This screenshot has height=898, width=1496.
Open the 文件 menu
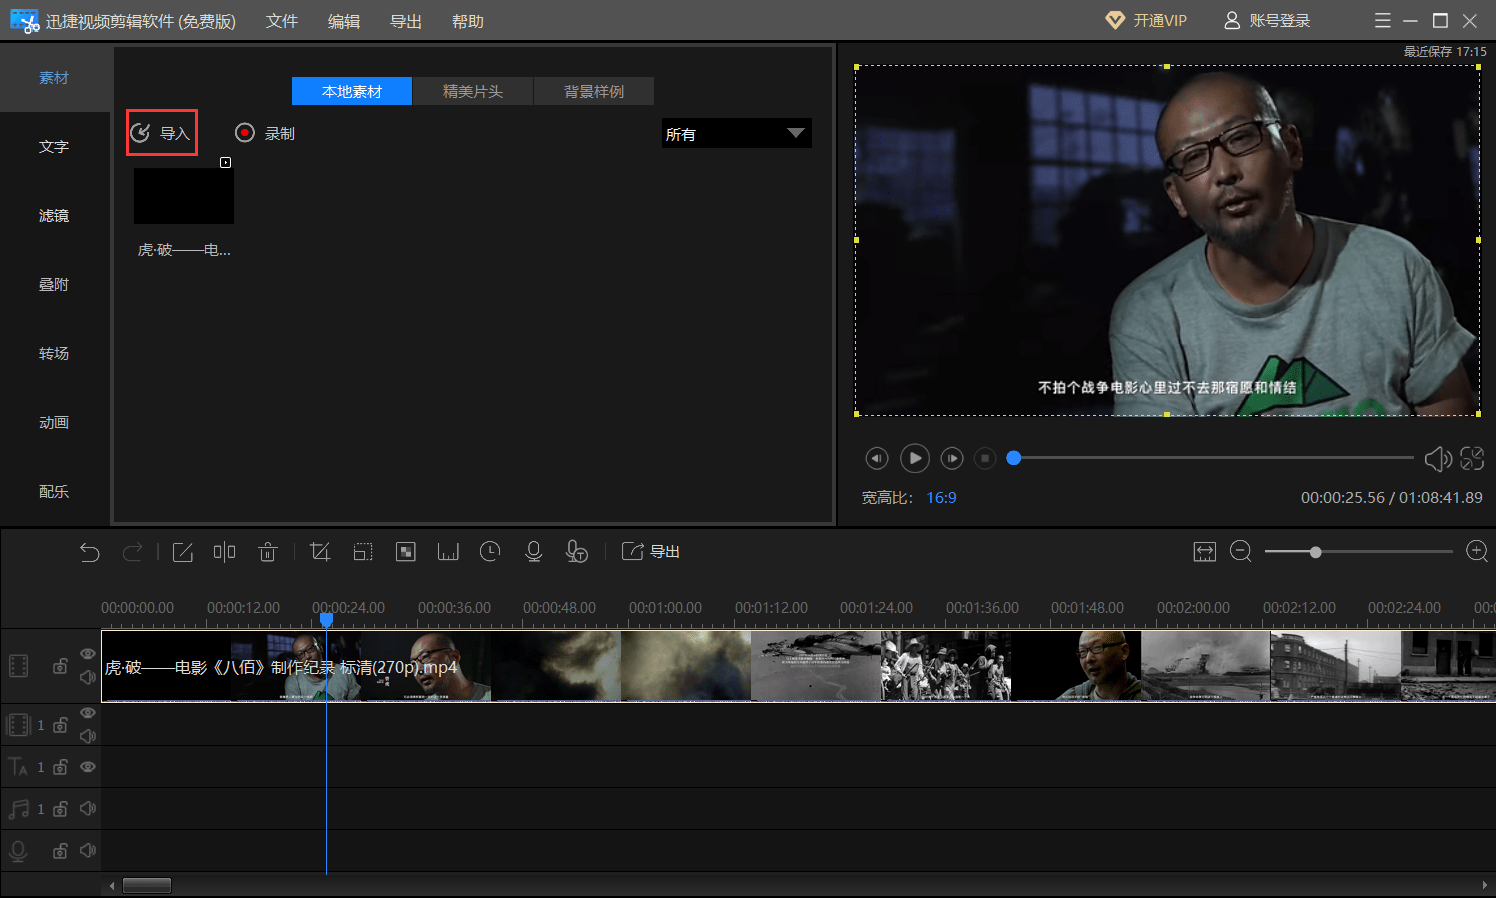coord(282,21)
